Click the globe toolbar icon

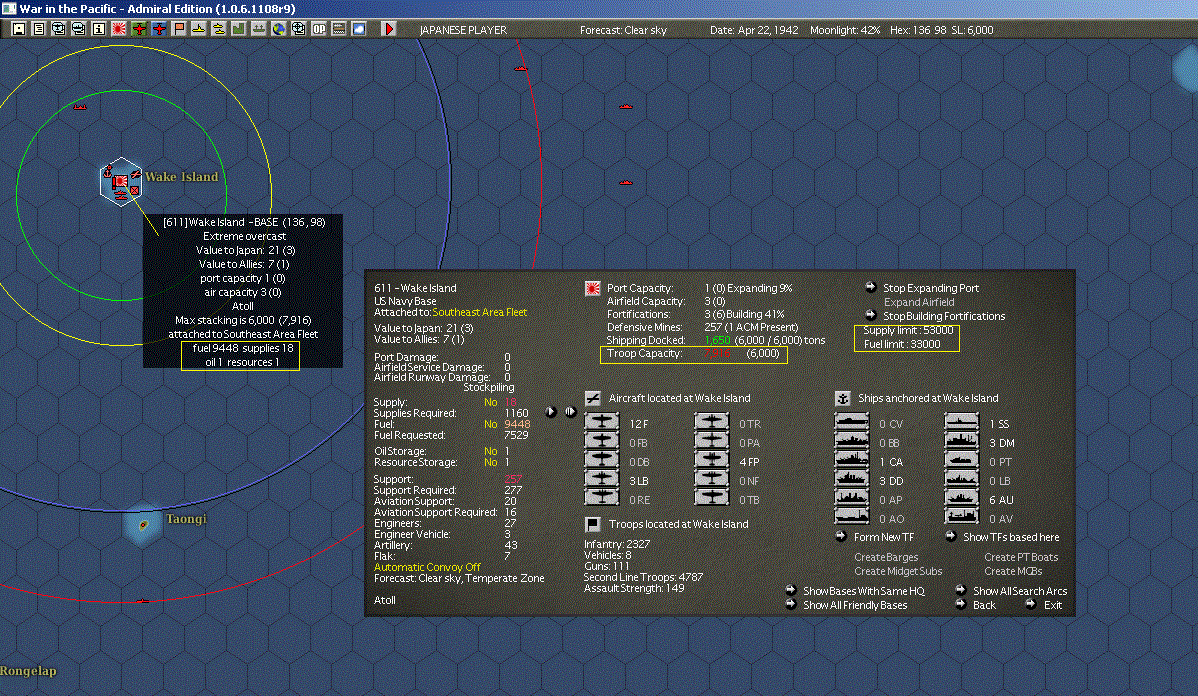coord(279,29)
